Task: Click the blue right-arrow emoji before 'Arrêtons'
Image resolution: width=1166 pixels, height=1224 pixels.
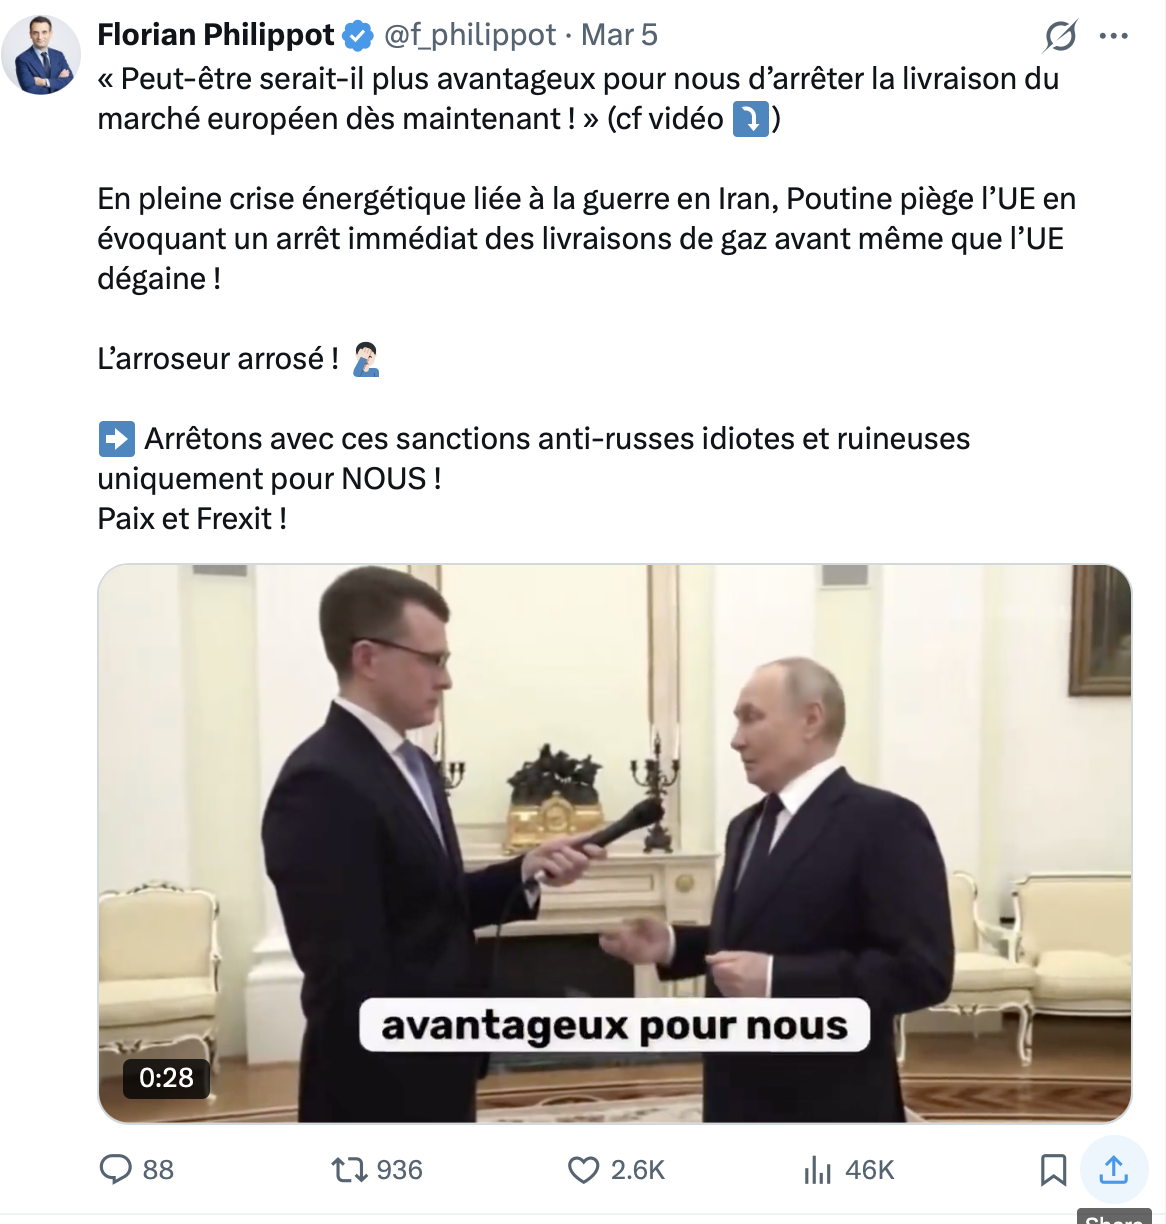Action: click(x=116, y=439)
